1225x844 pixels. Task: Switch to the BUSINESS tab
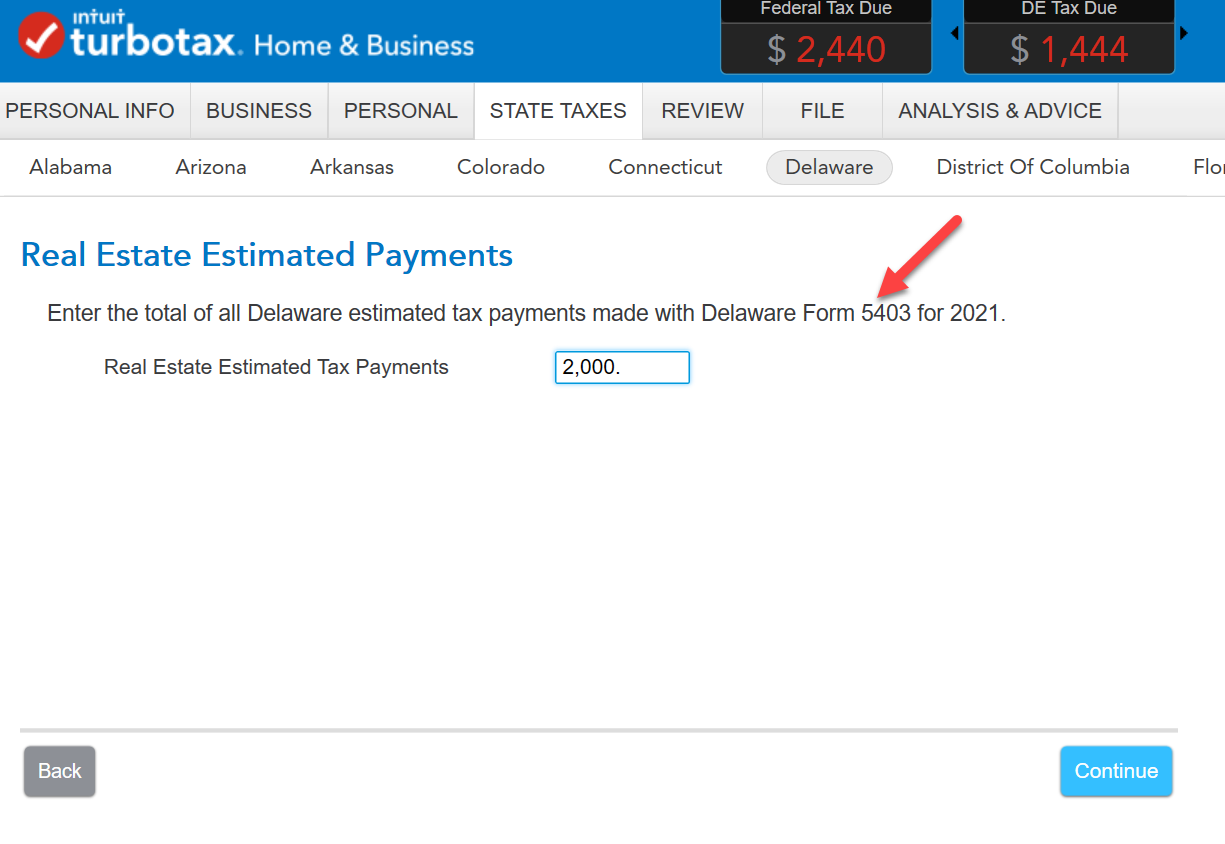click(259, 111)
